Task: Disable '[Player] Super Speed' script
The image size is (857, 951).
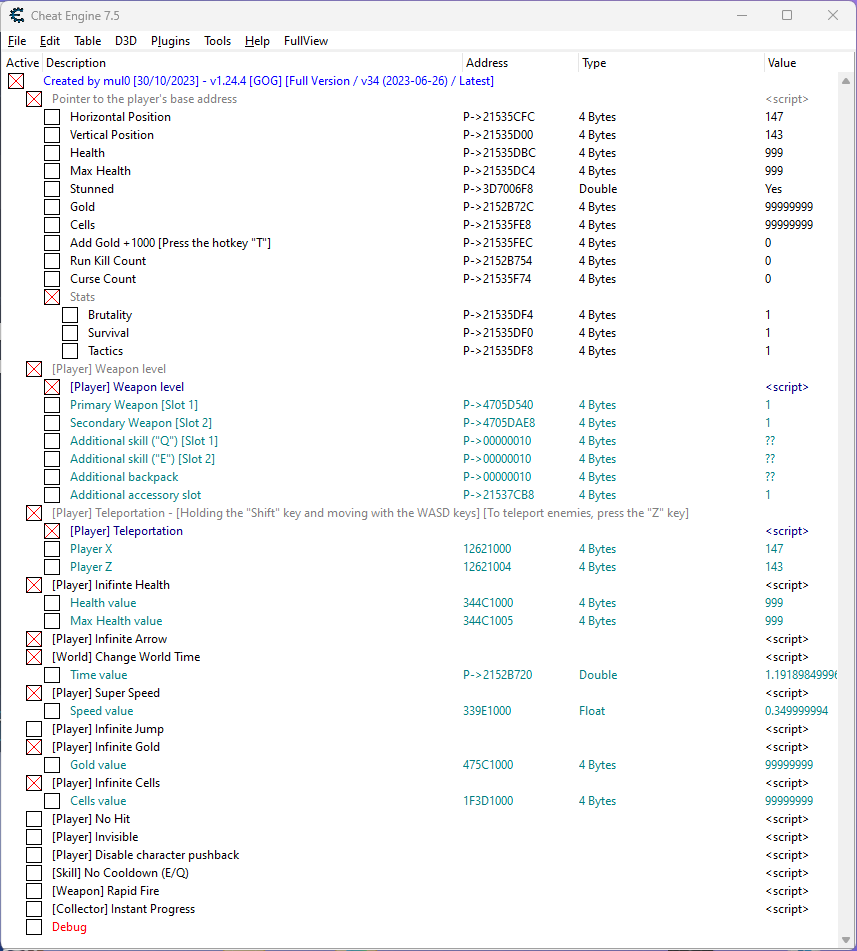Action: pos(34,693)
